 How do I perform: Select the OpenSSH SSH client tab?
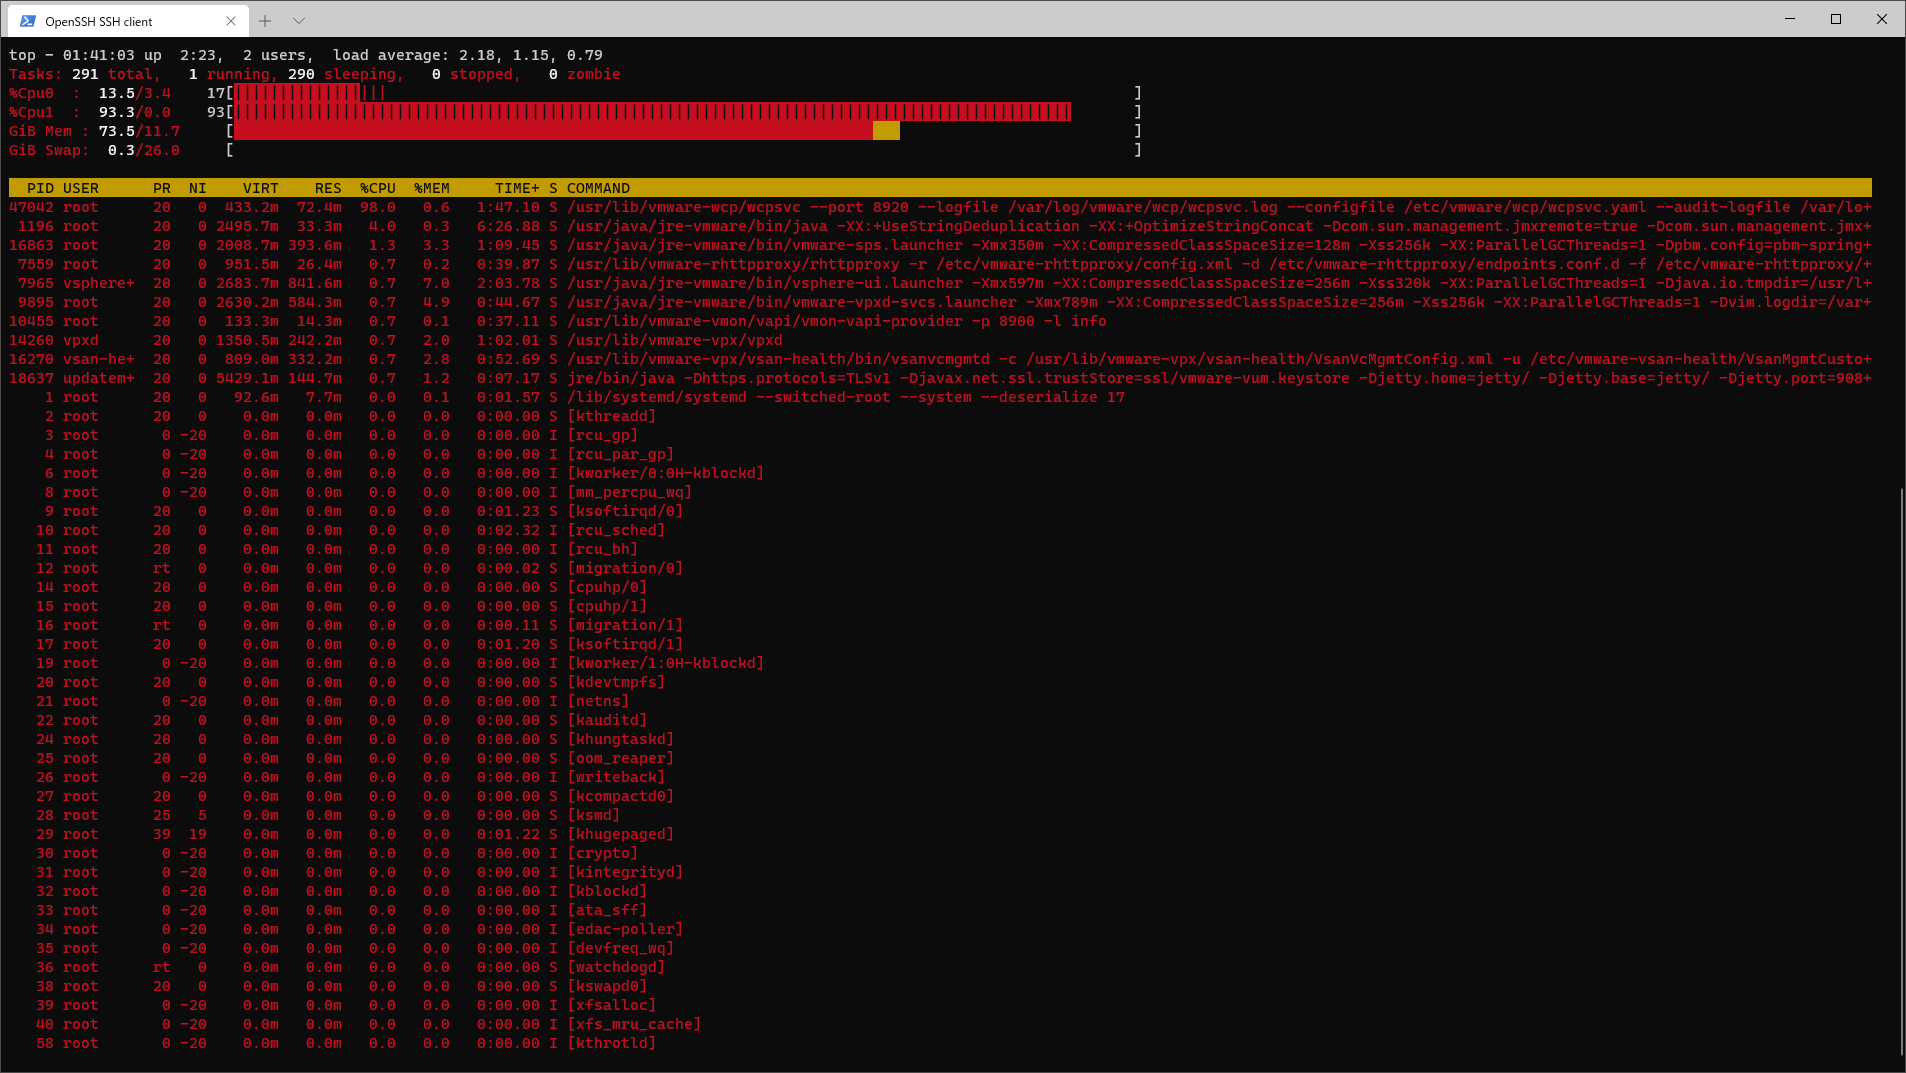click(x=130, y=20)
